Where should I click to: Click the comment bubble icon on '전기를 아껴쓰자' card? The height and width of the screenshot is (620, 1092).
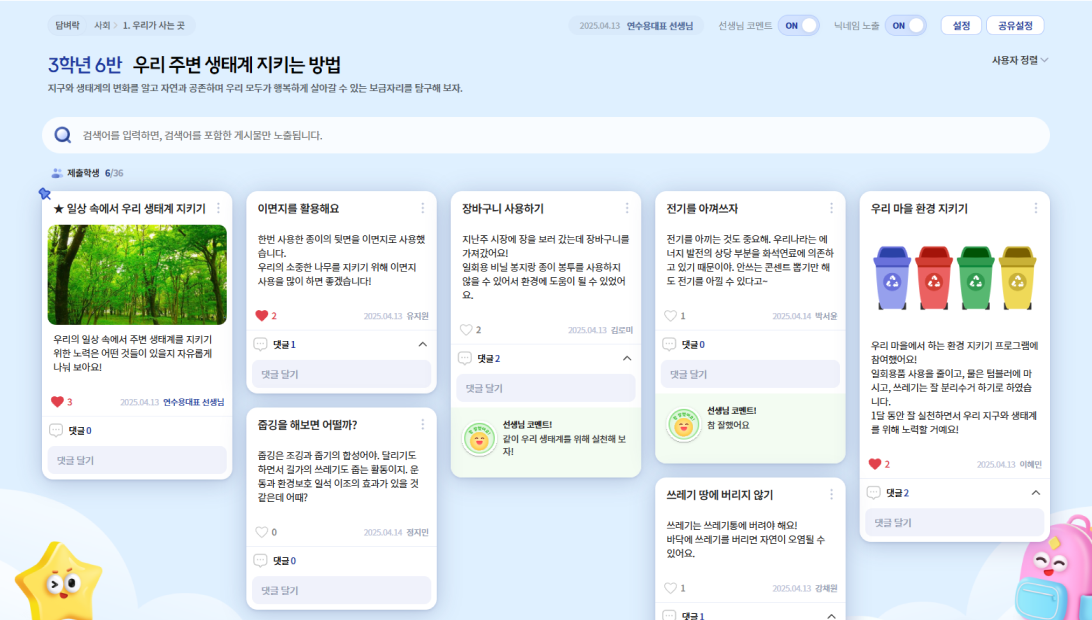pyautogui.click(x=669, y=344)
